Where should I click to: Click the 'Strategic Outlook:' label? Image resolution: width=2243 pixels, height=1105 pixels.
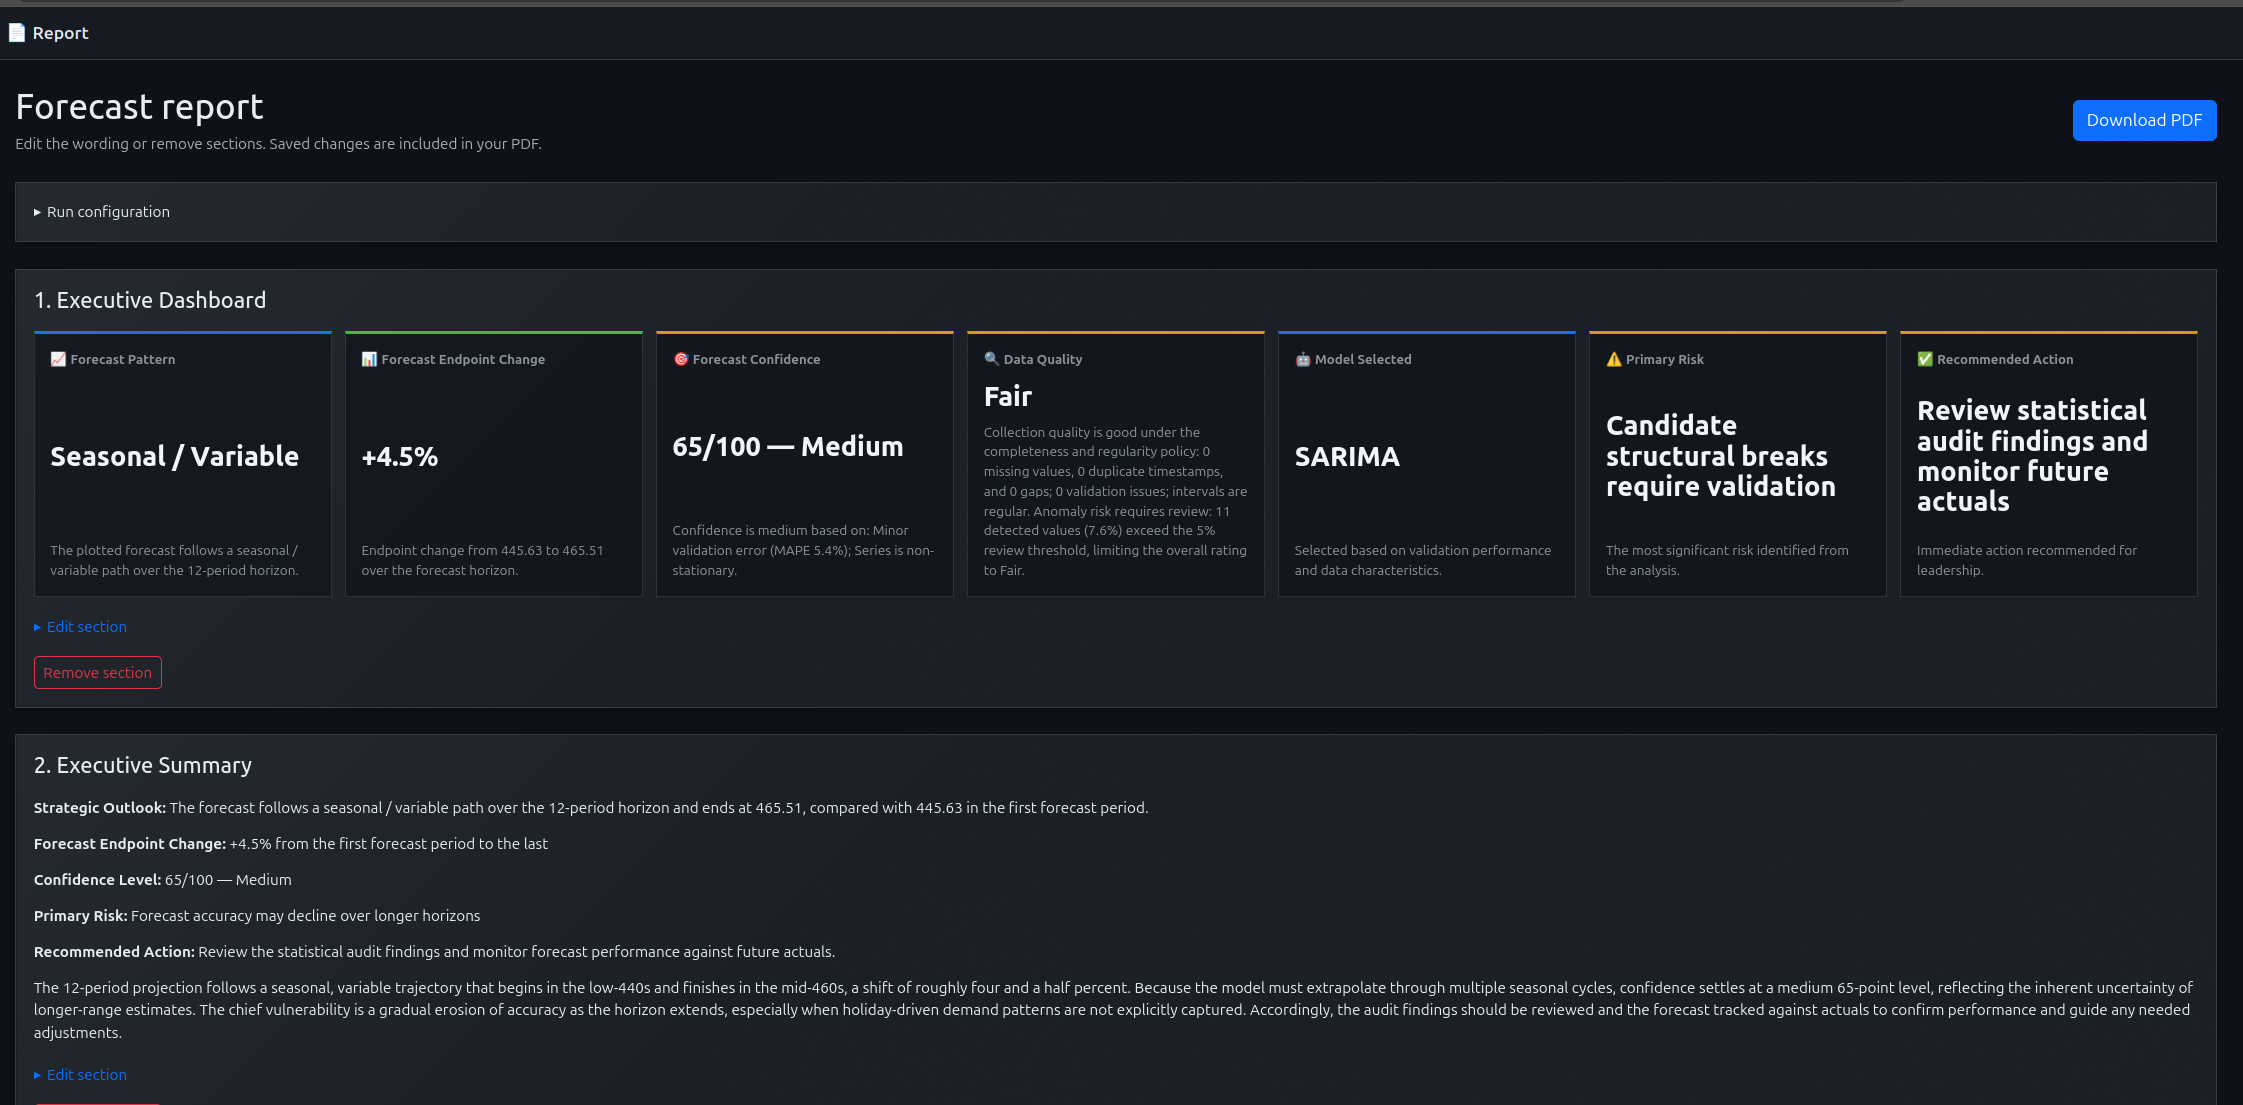click(x=100, y=808)
